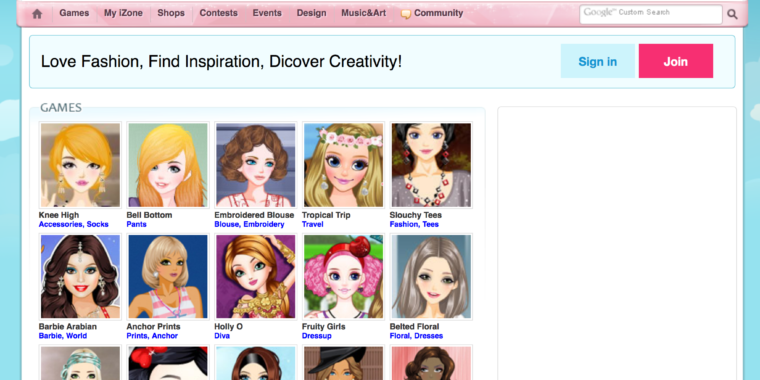Click the Fruity Girls title
Viewport: 760px width, 380px height.
(x=323, y=327)
